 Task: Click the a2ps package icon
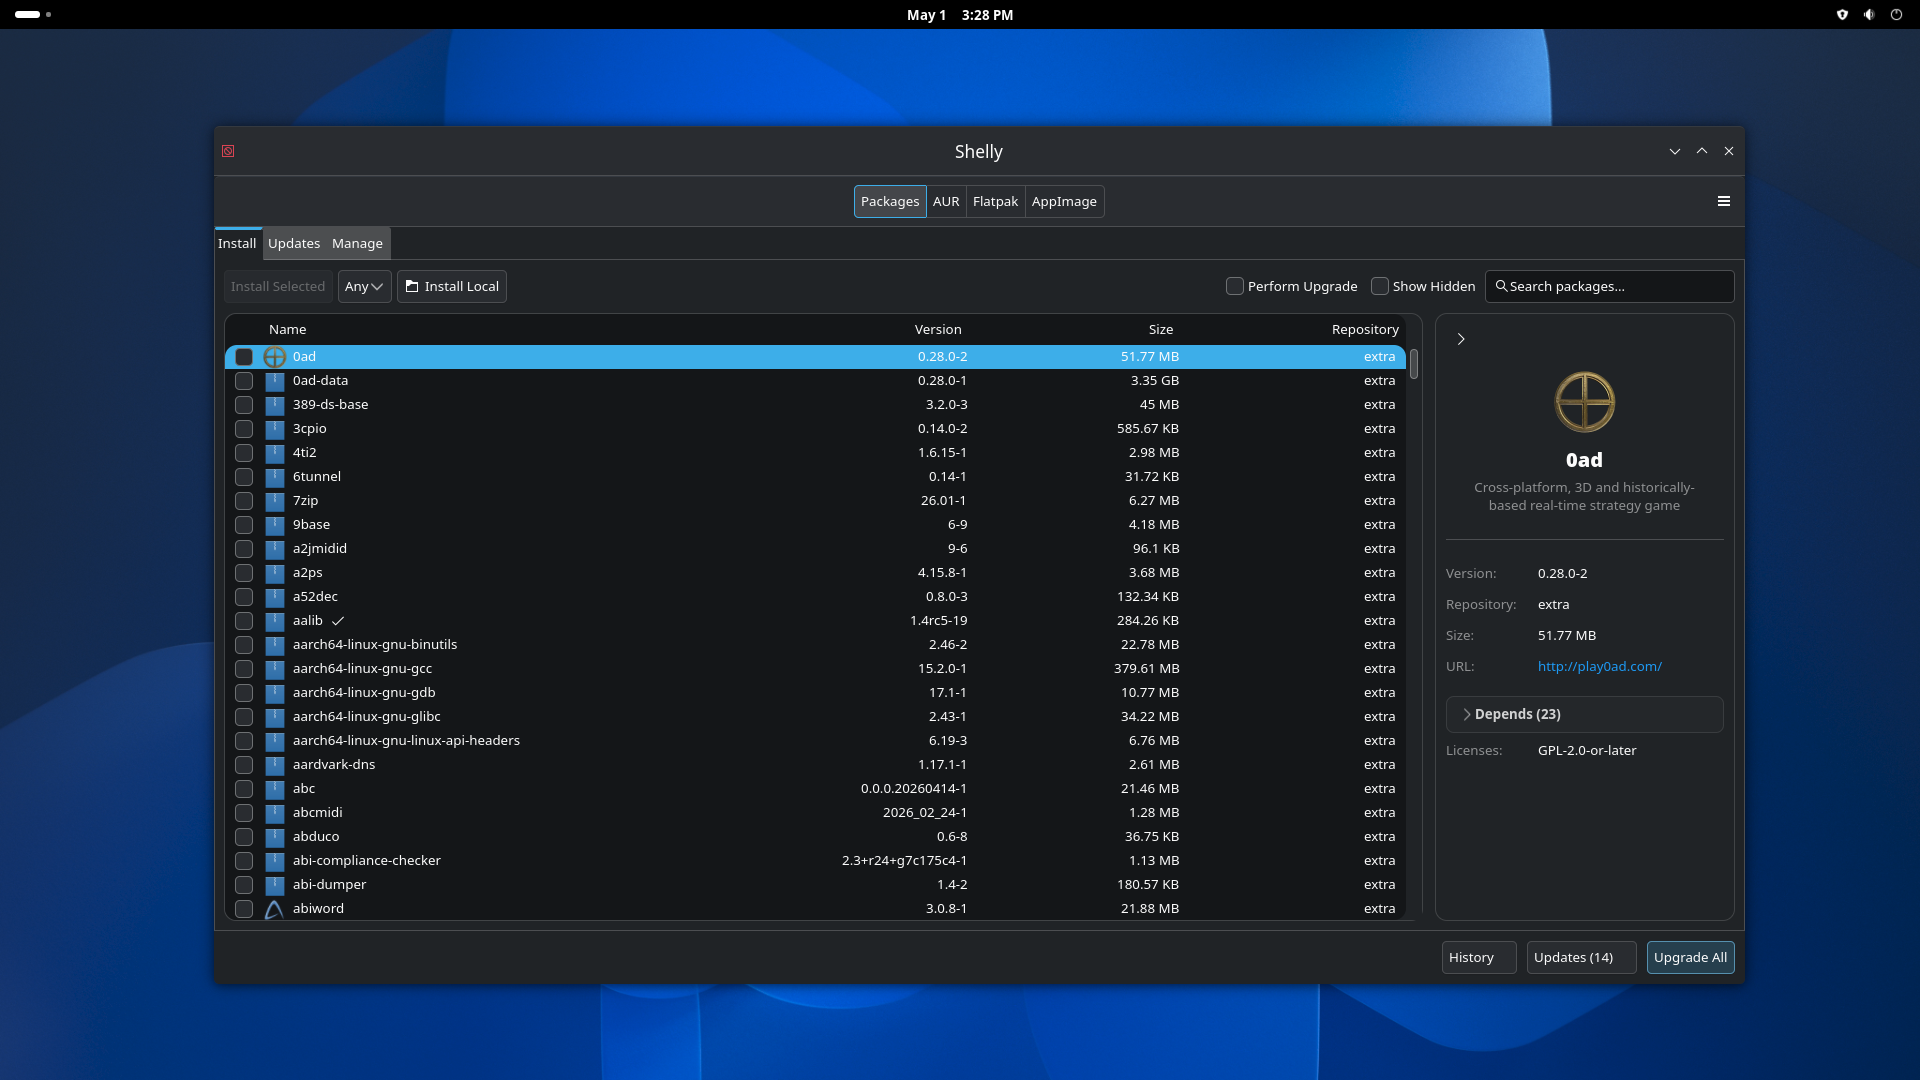tap(275, 573)
